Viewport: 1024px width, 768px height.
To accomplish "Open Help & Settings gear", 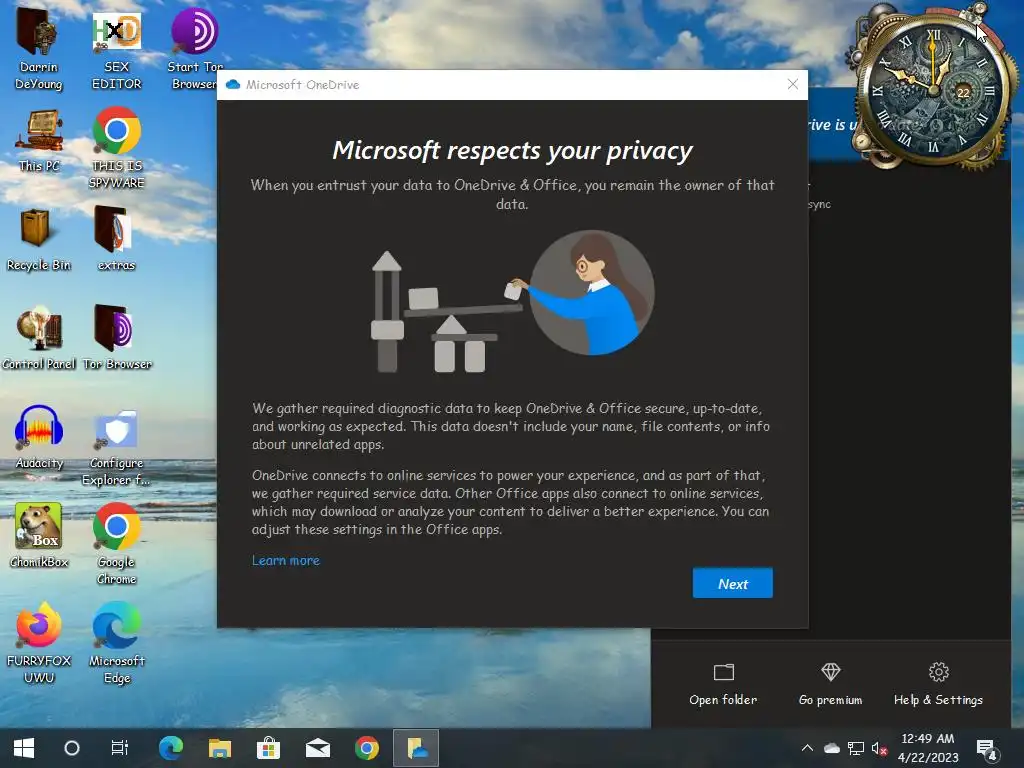I will [x=938, y=684].
